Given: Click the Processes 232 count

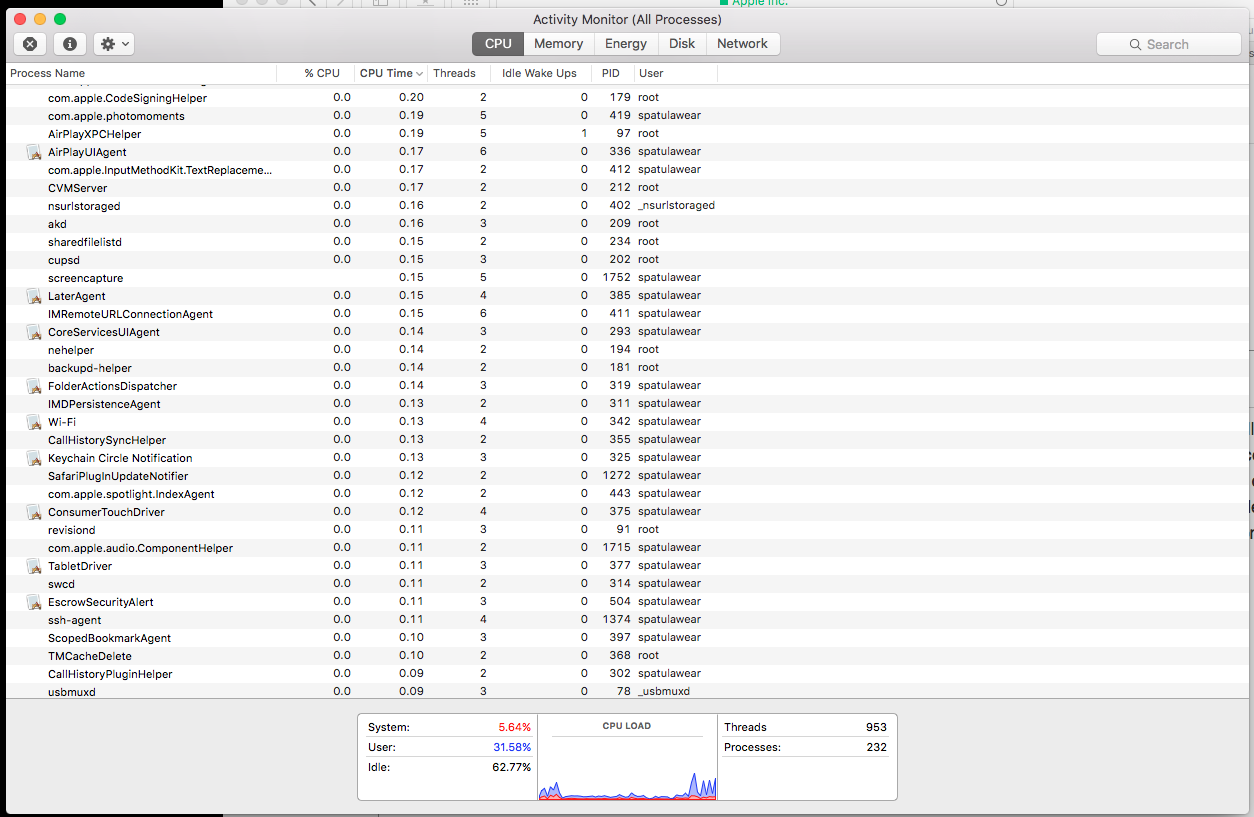Looking at the screenshot, I should (x=876, y=747).
